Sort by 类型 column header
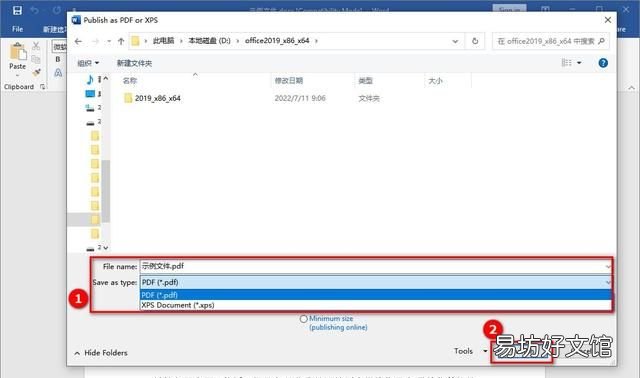640x378 pixels. click(365, 81)
